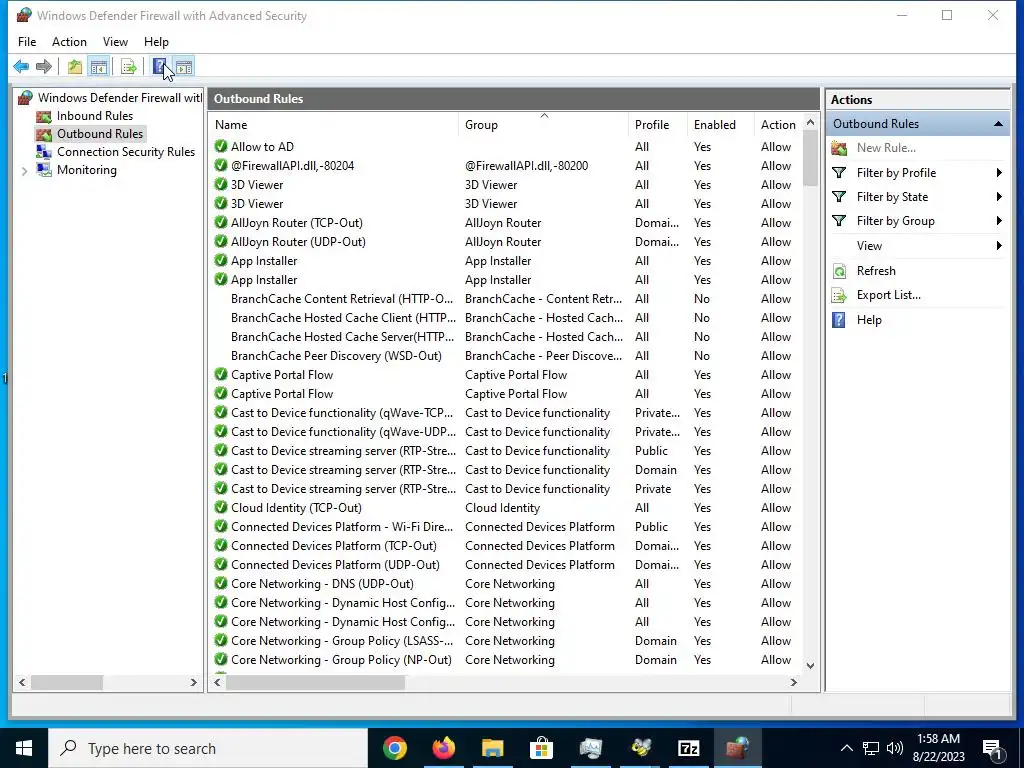
Task: Select Inbound Rules in the tree
Action: point(95,116)
